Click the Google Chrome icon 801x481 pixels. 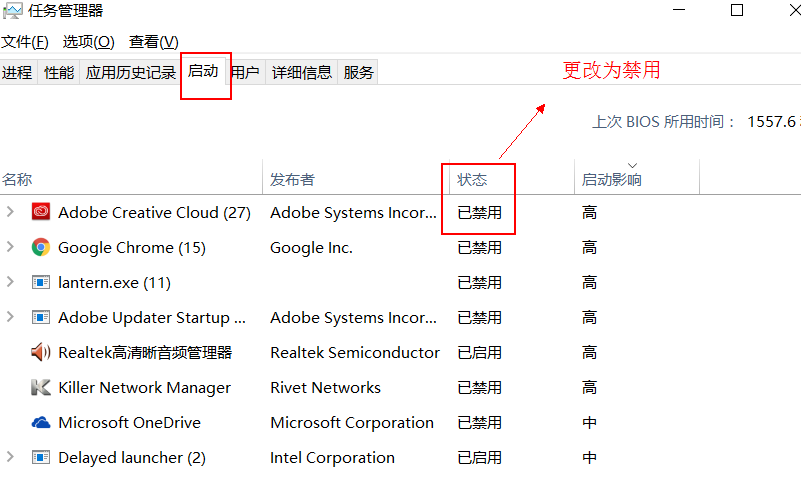coord(41,247)
